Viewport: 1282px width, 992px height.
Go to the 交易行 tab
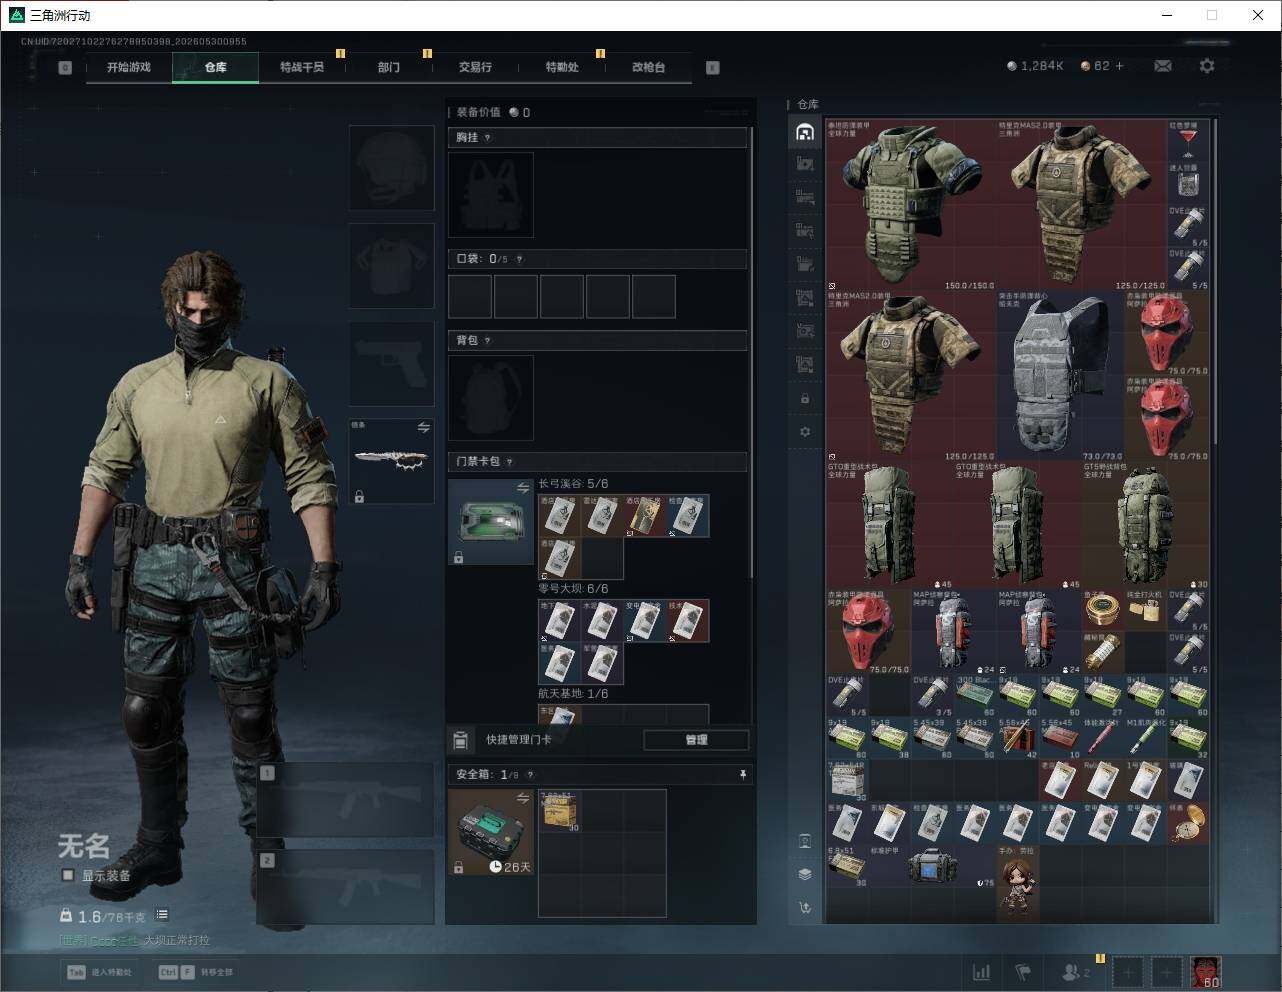(475, 67)
